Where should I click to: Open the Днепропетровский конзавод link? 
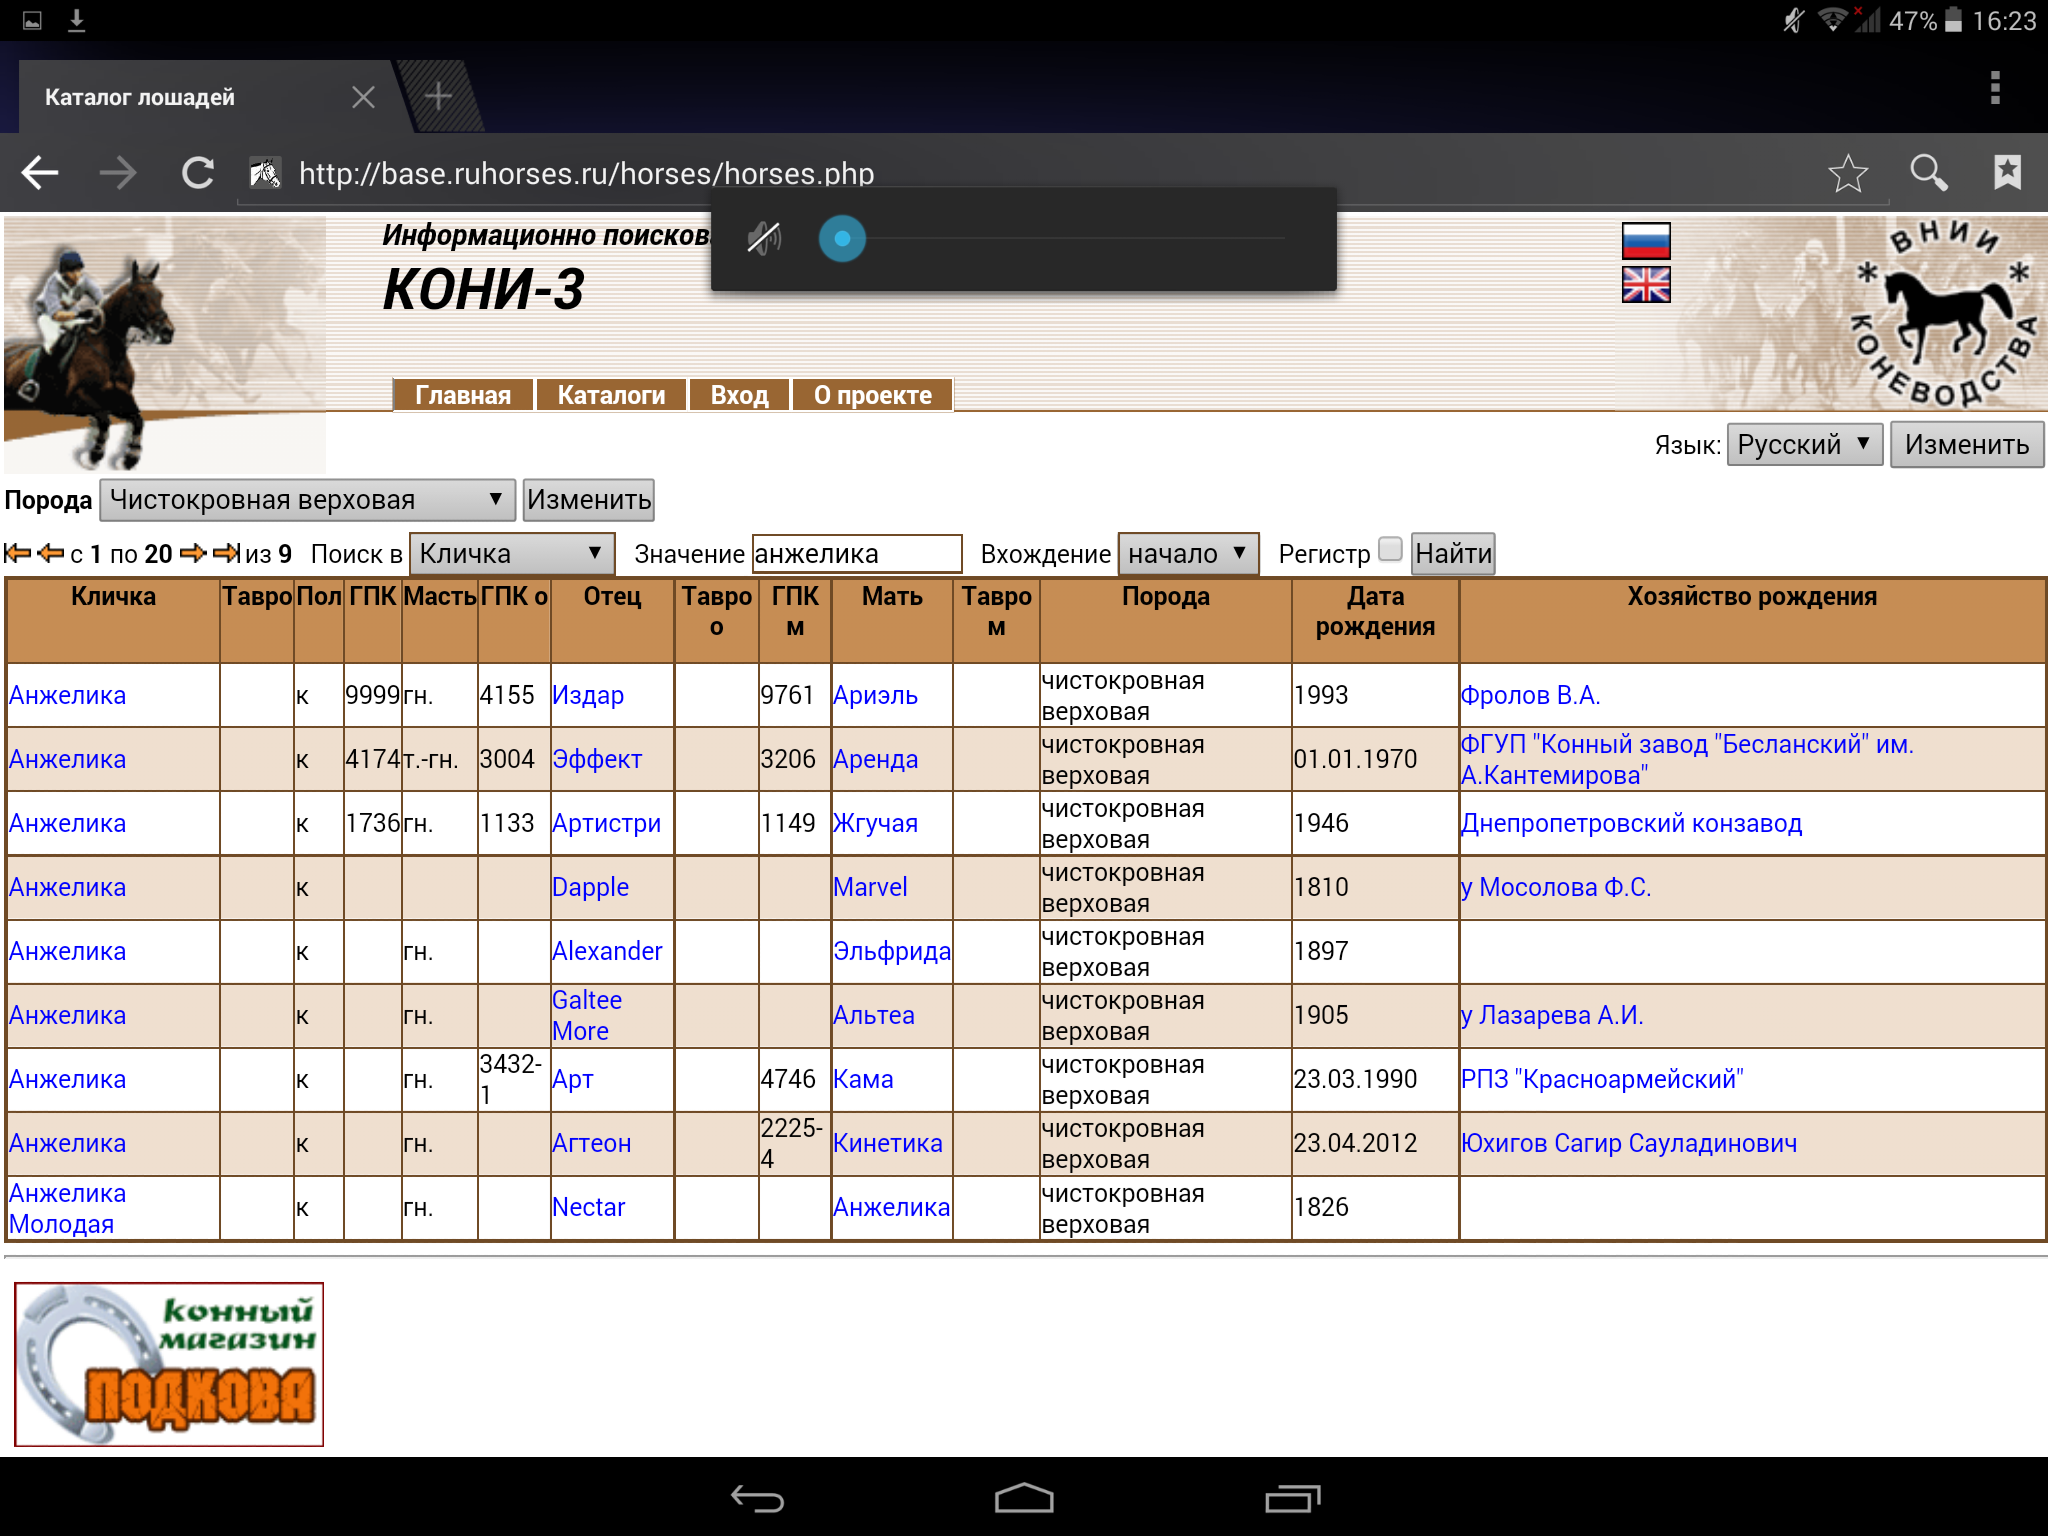click(1630, 823)
